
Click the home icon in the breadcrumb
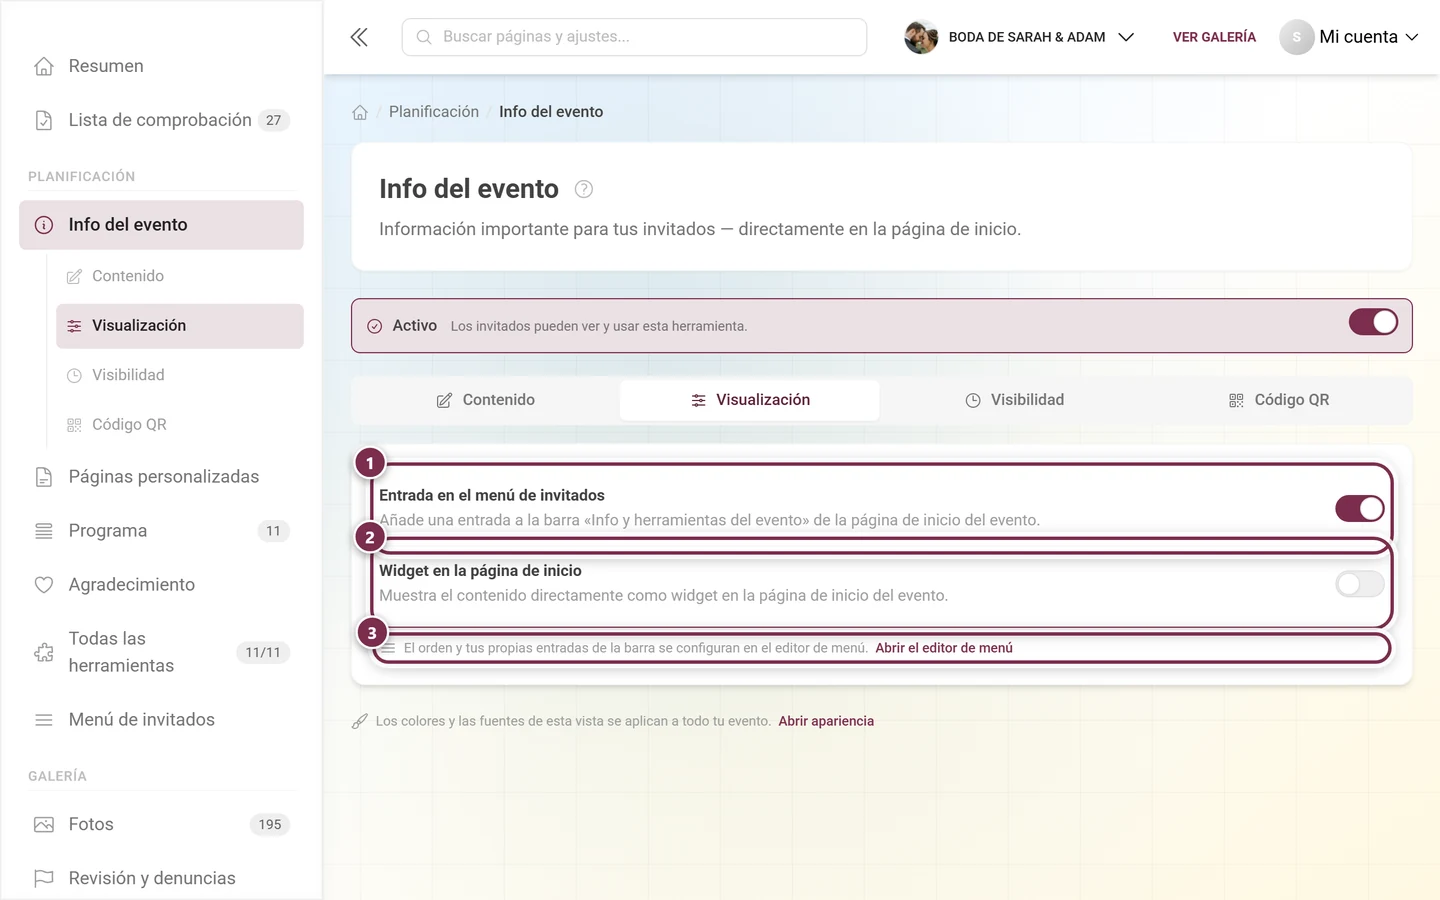point(360,112)
